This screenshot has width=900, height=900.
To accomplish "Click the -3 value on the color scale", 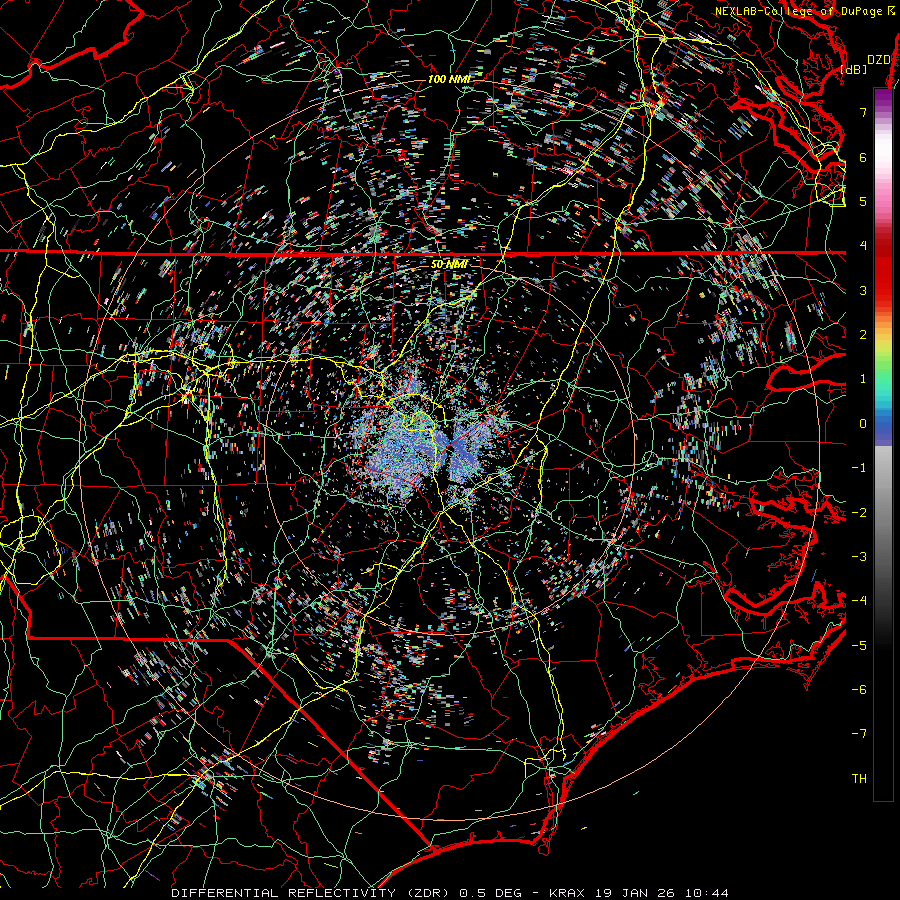I will pyautogui.click(x=859, y=557).
